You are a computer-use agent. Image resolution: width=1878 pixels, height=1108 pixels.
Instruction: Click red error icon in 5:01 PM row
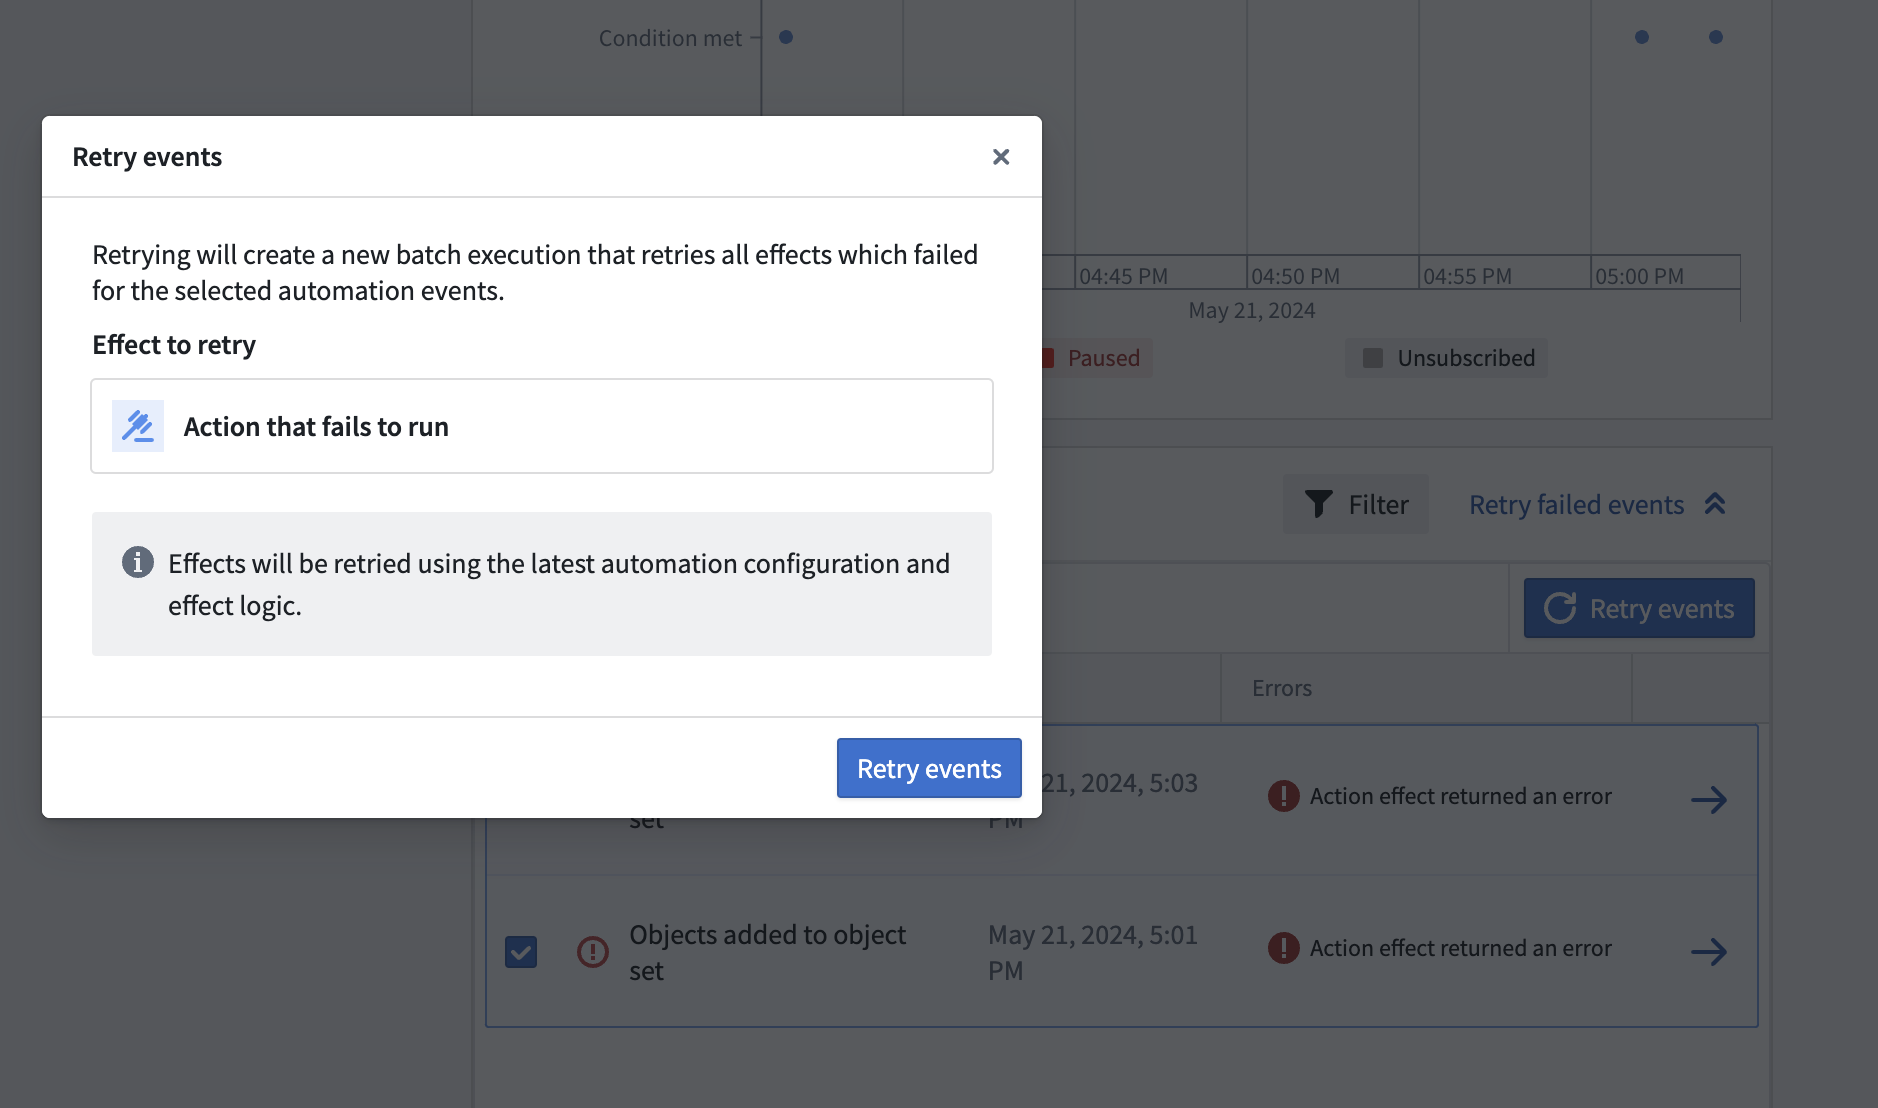pos(1284,948)
